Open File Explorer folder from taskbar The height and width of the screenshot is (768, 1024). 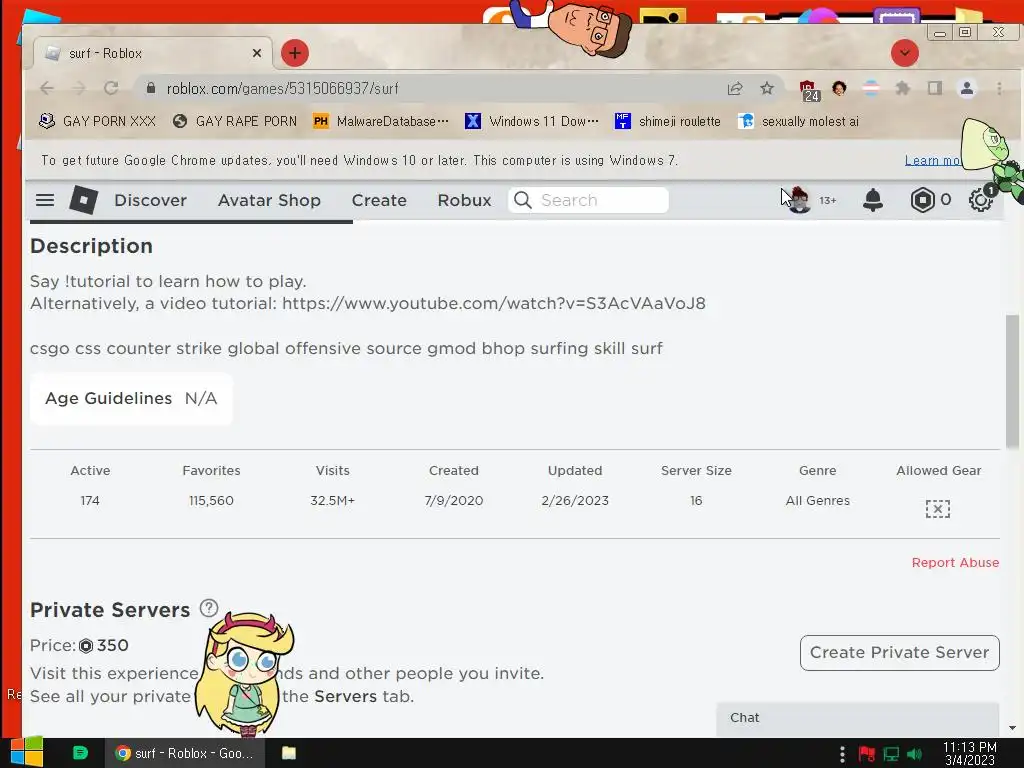point(289,753)
